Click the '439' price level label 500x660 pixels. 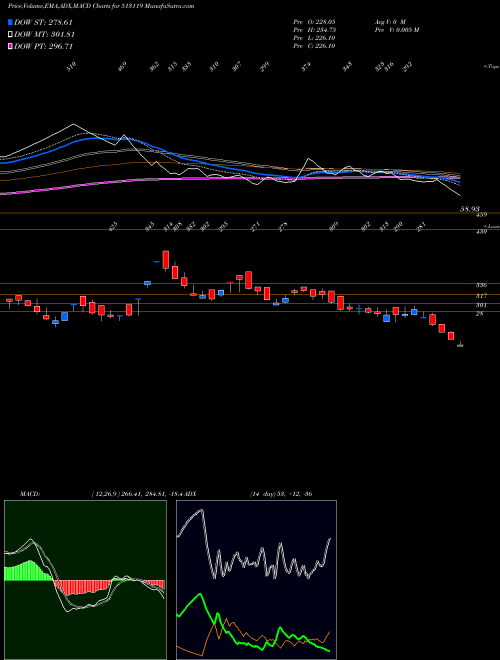pos(481,232)
